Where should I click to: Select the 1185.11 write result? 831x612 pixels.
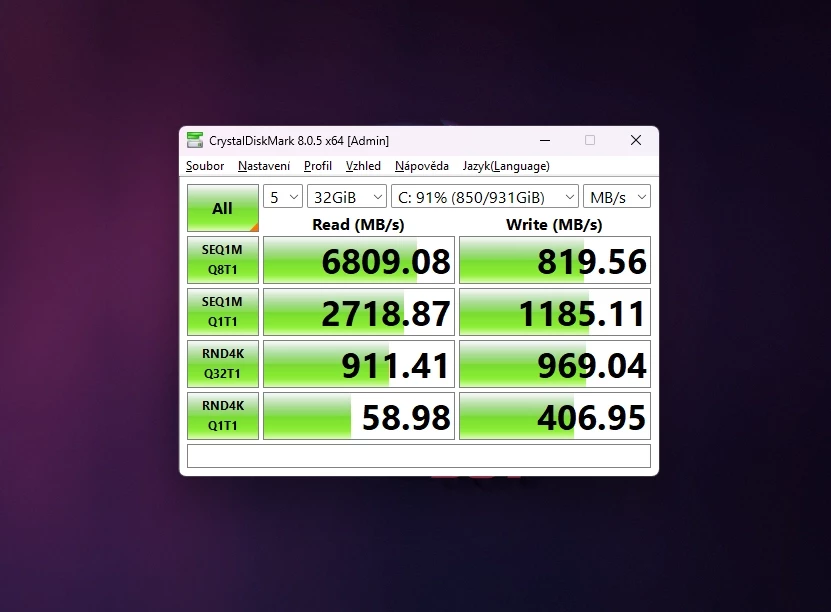tap(555, 312)
